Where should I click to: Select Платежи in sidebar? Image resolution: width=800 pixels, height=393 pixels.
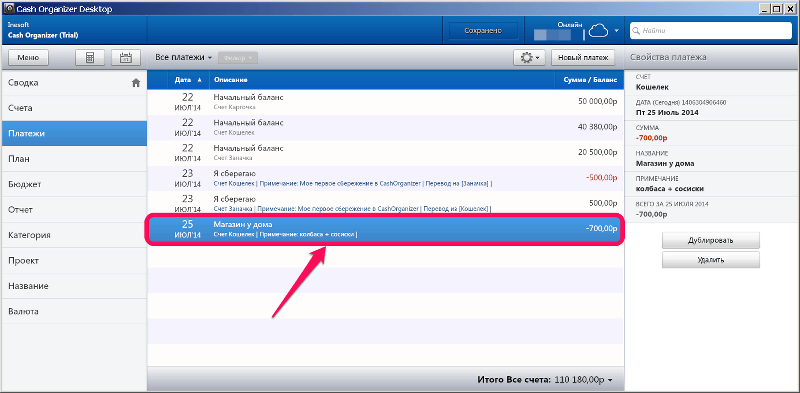(73, 133)
